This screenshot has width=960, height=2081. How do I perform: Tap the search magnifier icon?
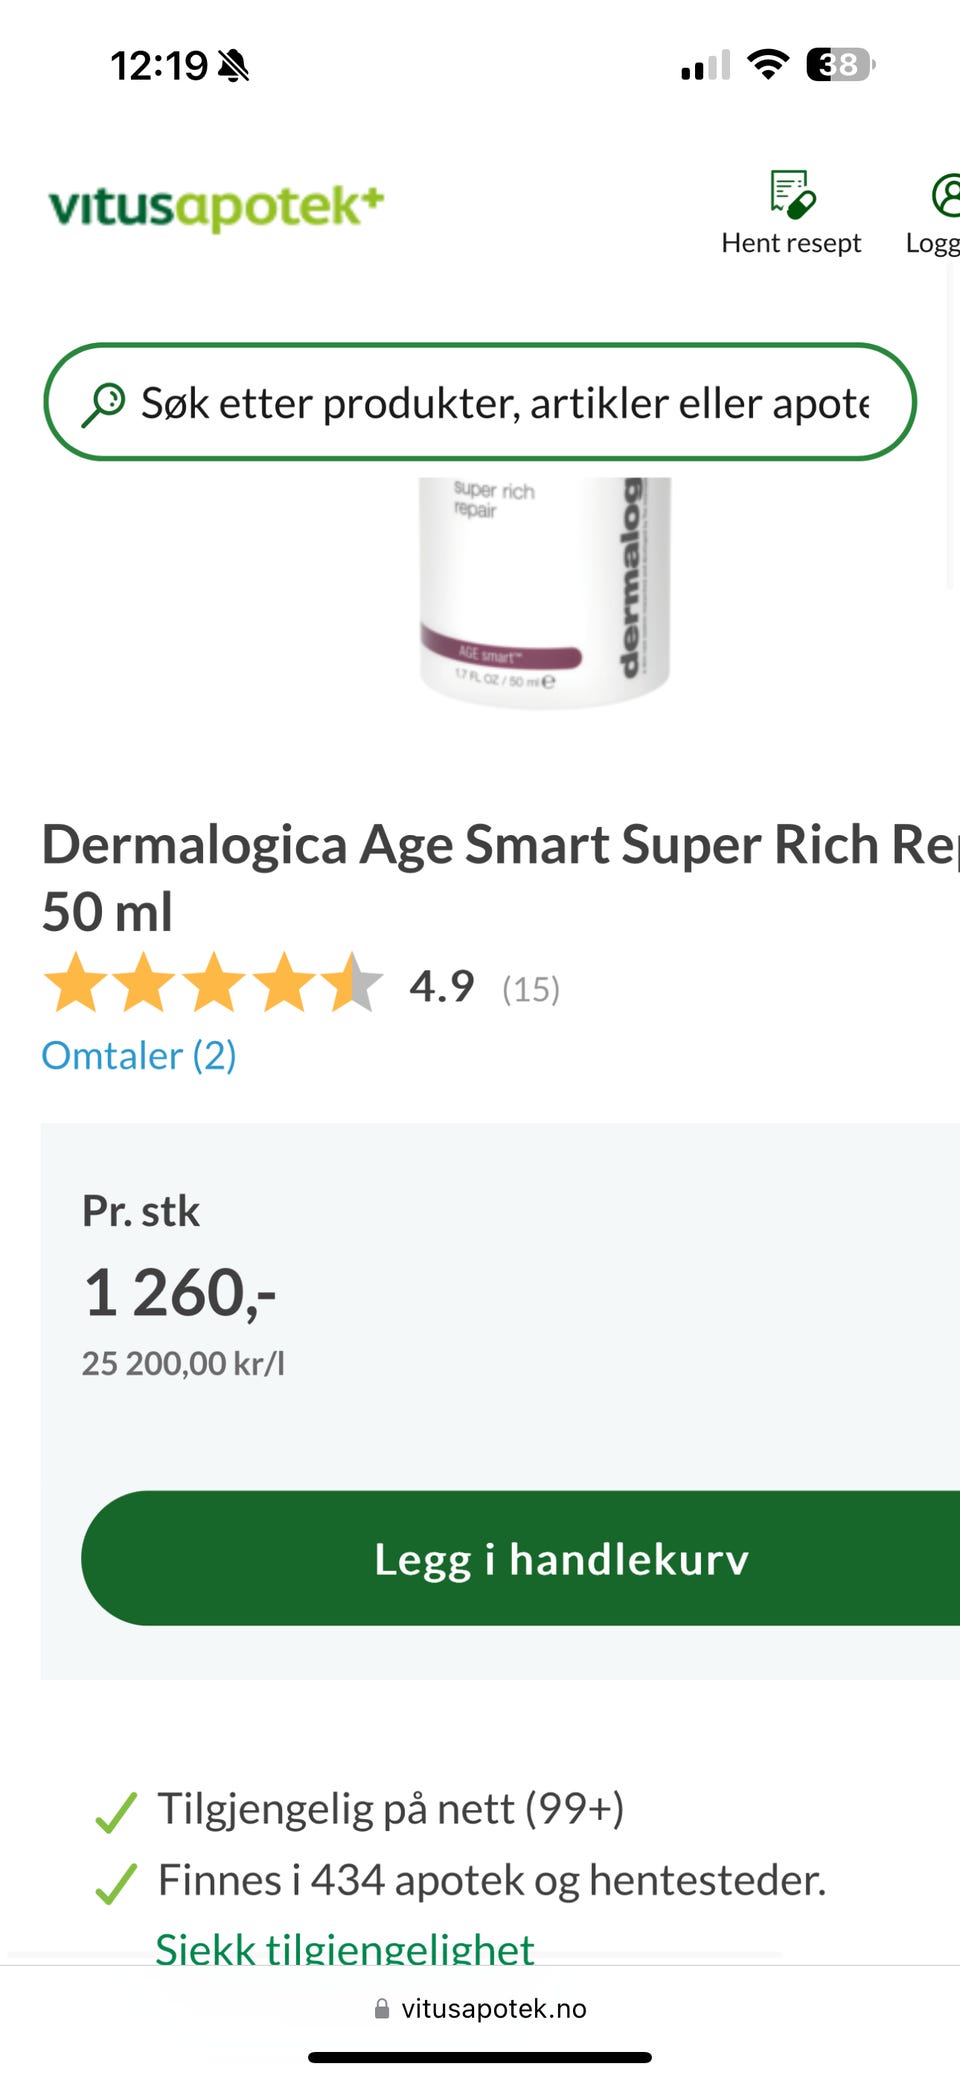[103, 403]
